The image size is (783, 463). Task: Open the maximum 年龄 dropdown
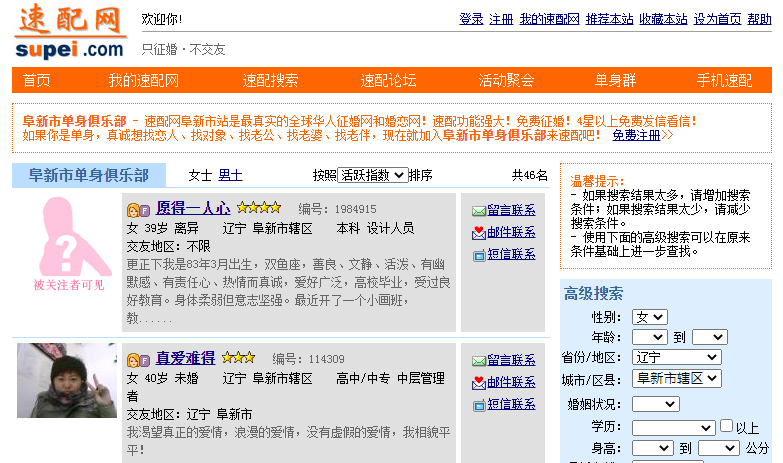[x=710, y=337]
